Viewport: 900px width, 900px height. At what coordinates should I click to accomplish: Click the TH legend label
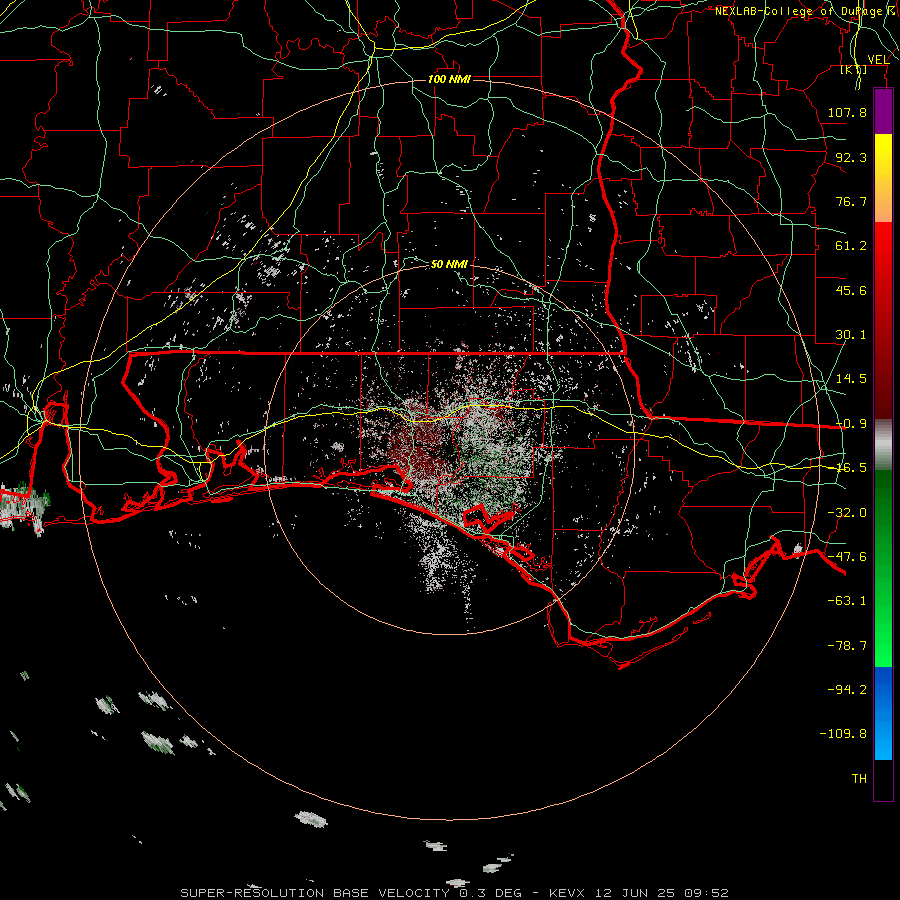[x=859, y=779]
